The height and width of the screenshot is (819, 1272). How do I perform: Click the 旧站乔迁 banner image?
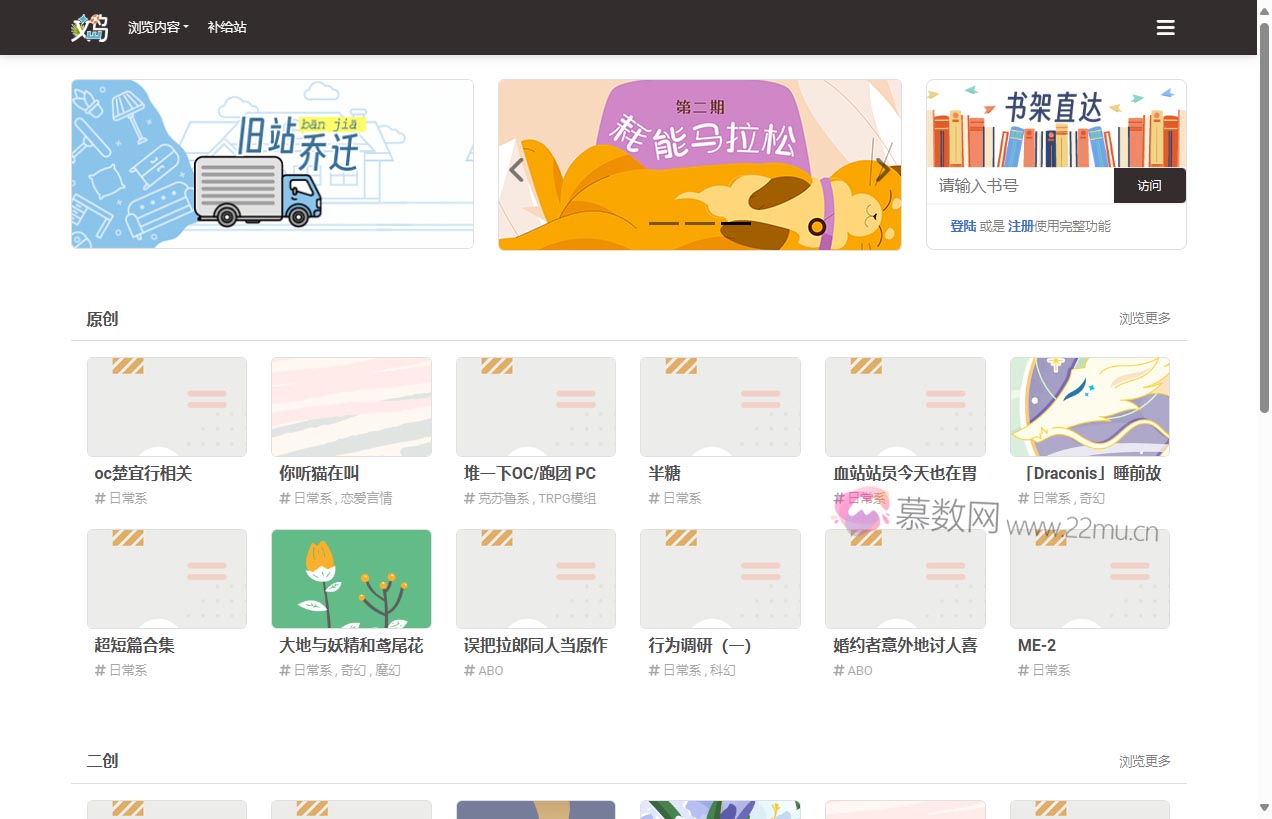point(272,164)
